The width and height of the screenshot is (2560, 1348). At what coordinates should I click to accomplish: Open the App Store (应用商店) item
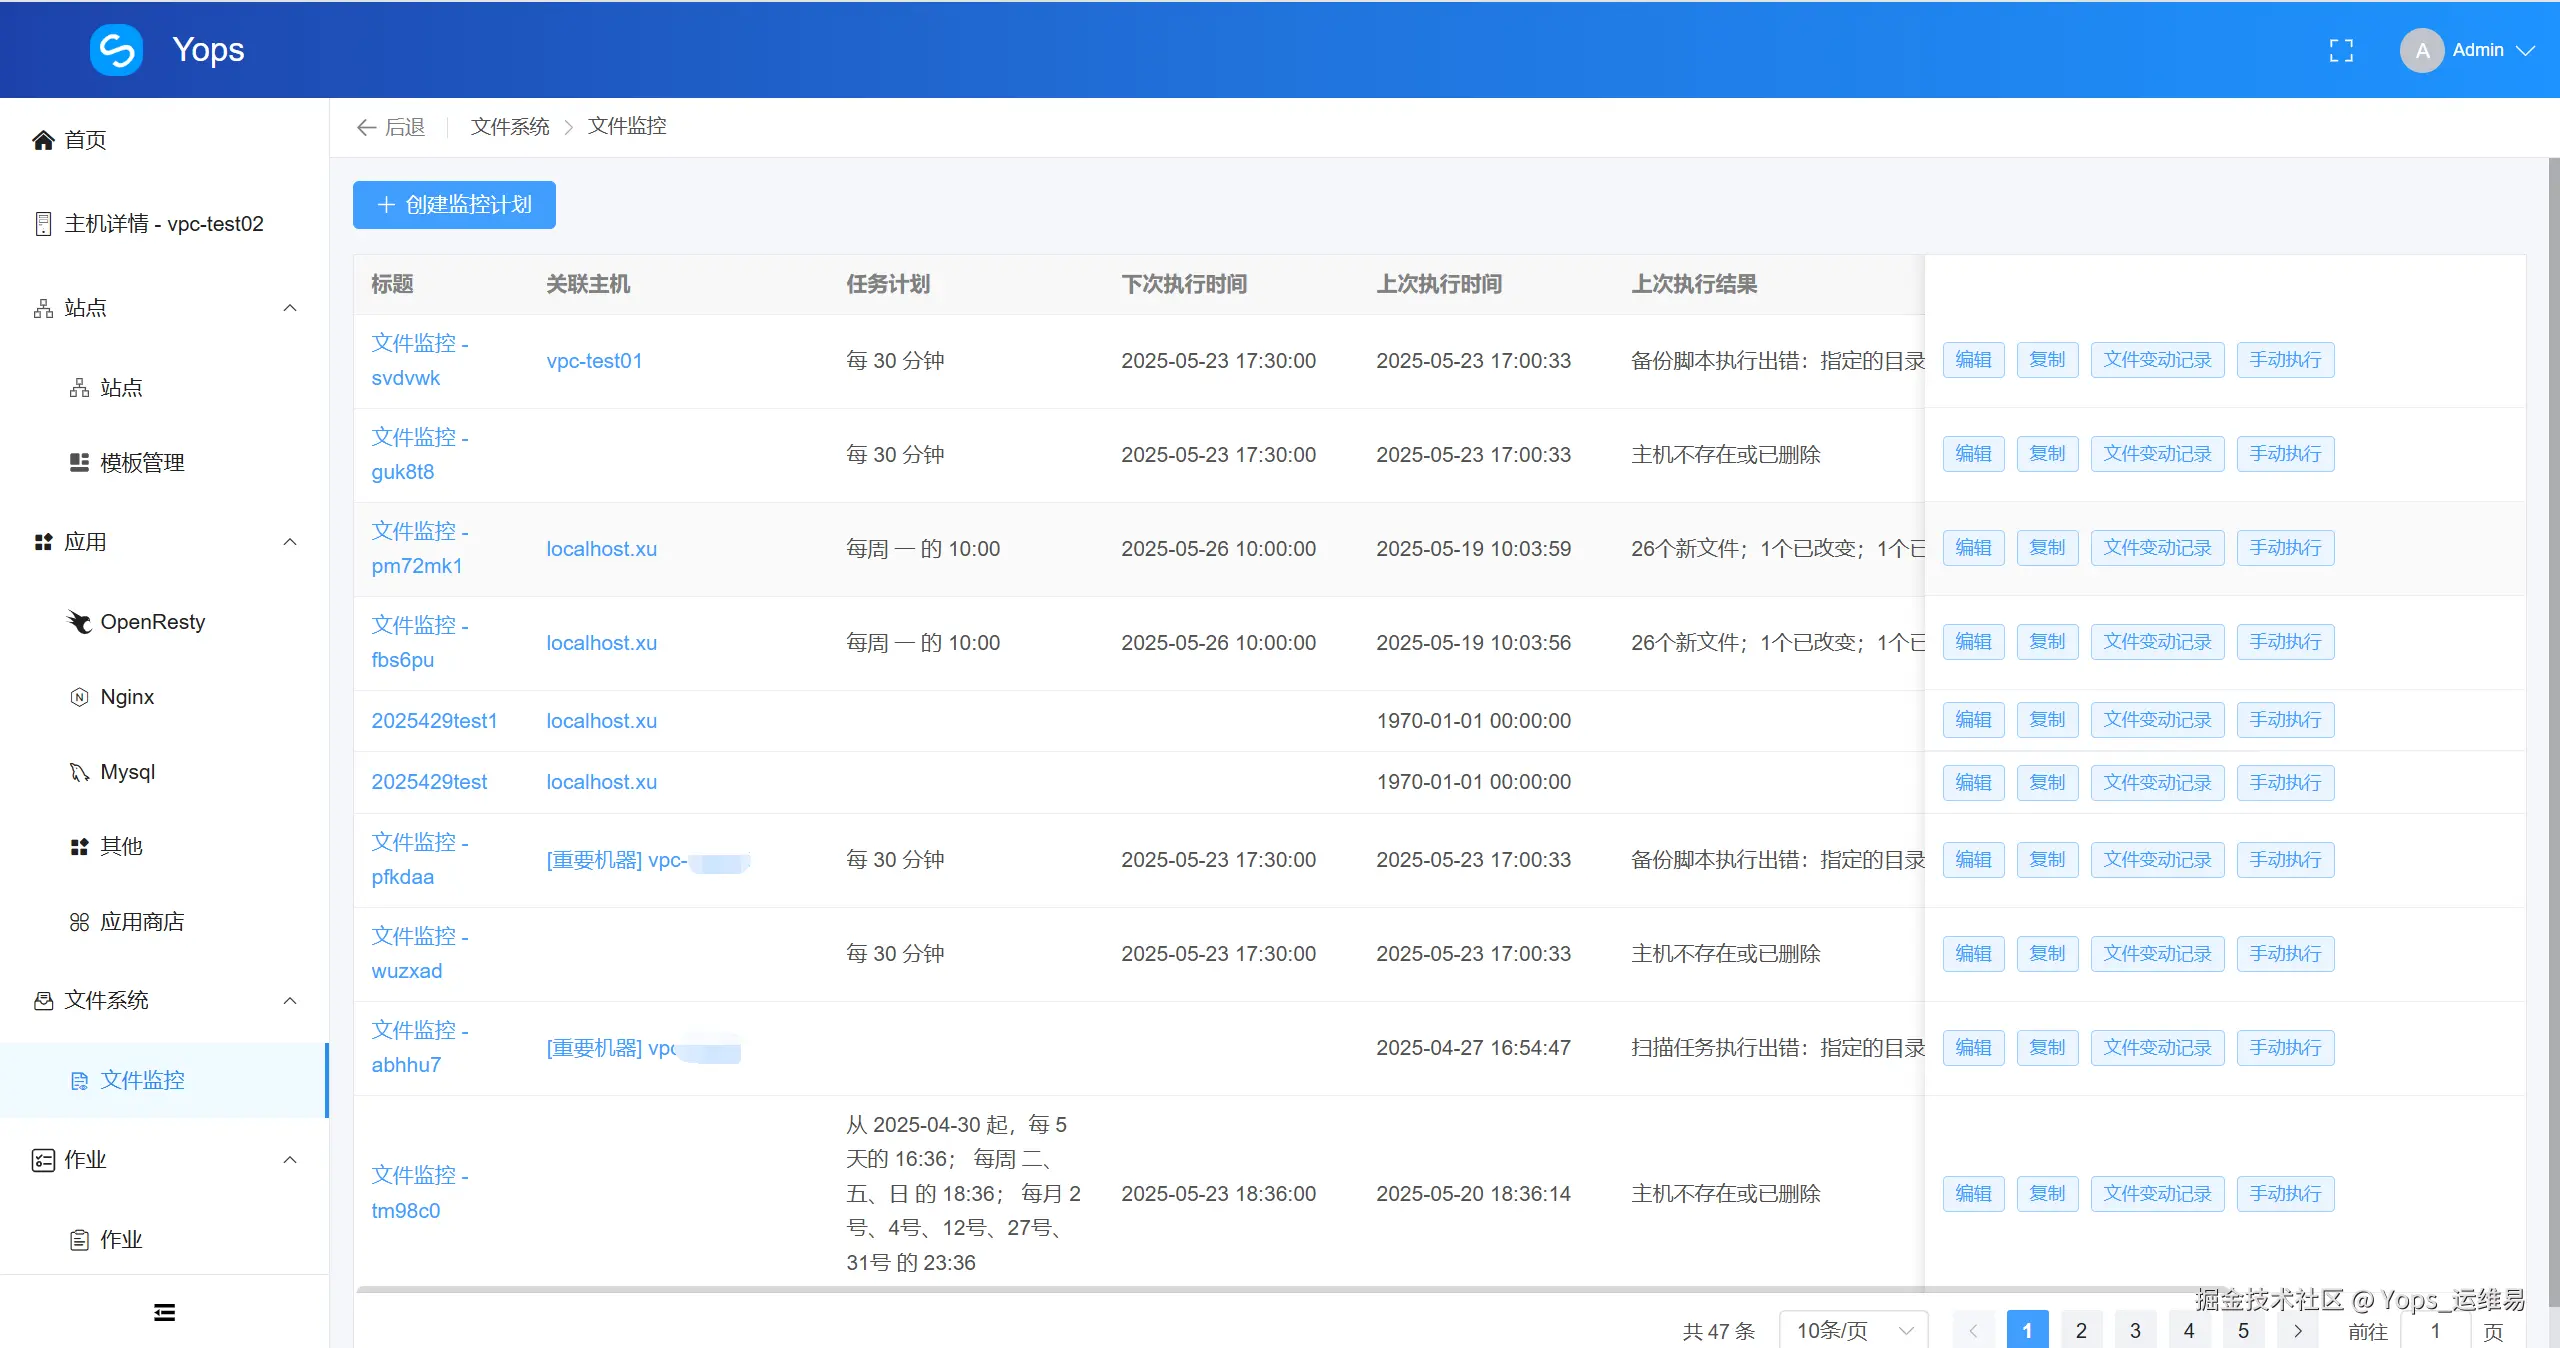(x=142, y=922)
